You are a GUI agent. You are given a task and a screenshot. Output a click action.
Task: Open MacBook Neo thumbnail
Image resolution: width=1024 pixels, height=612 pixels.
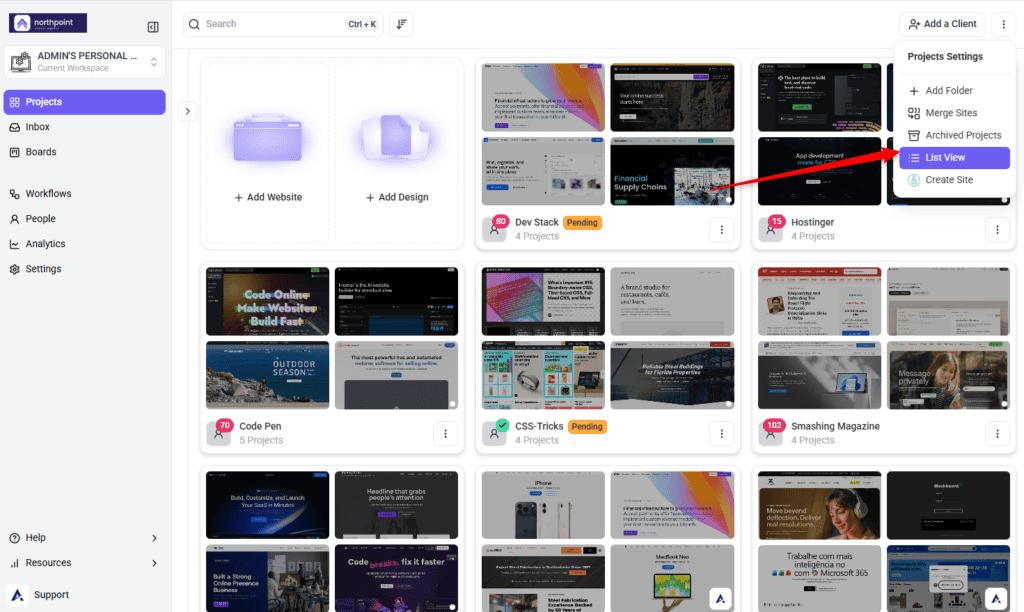672,578
